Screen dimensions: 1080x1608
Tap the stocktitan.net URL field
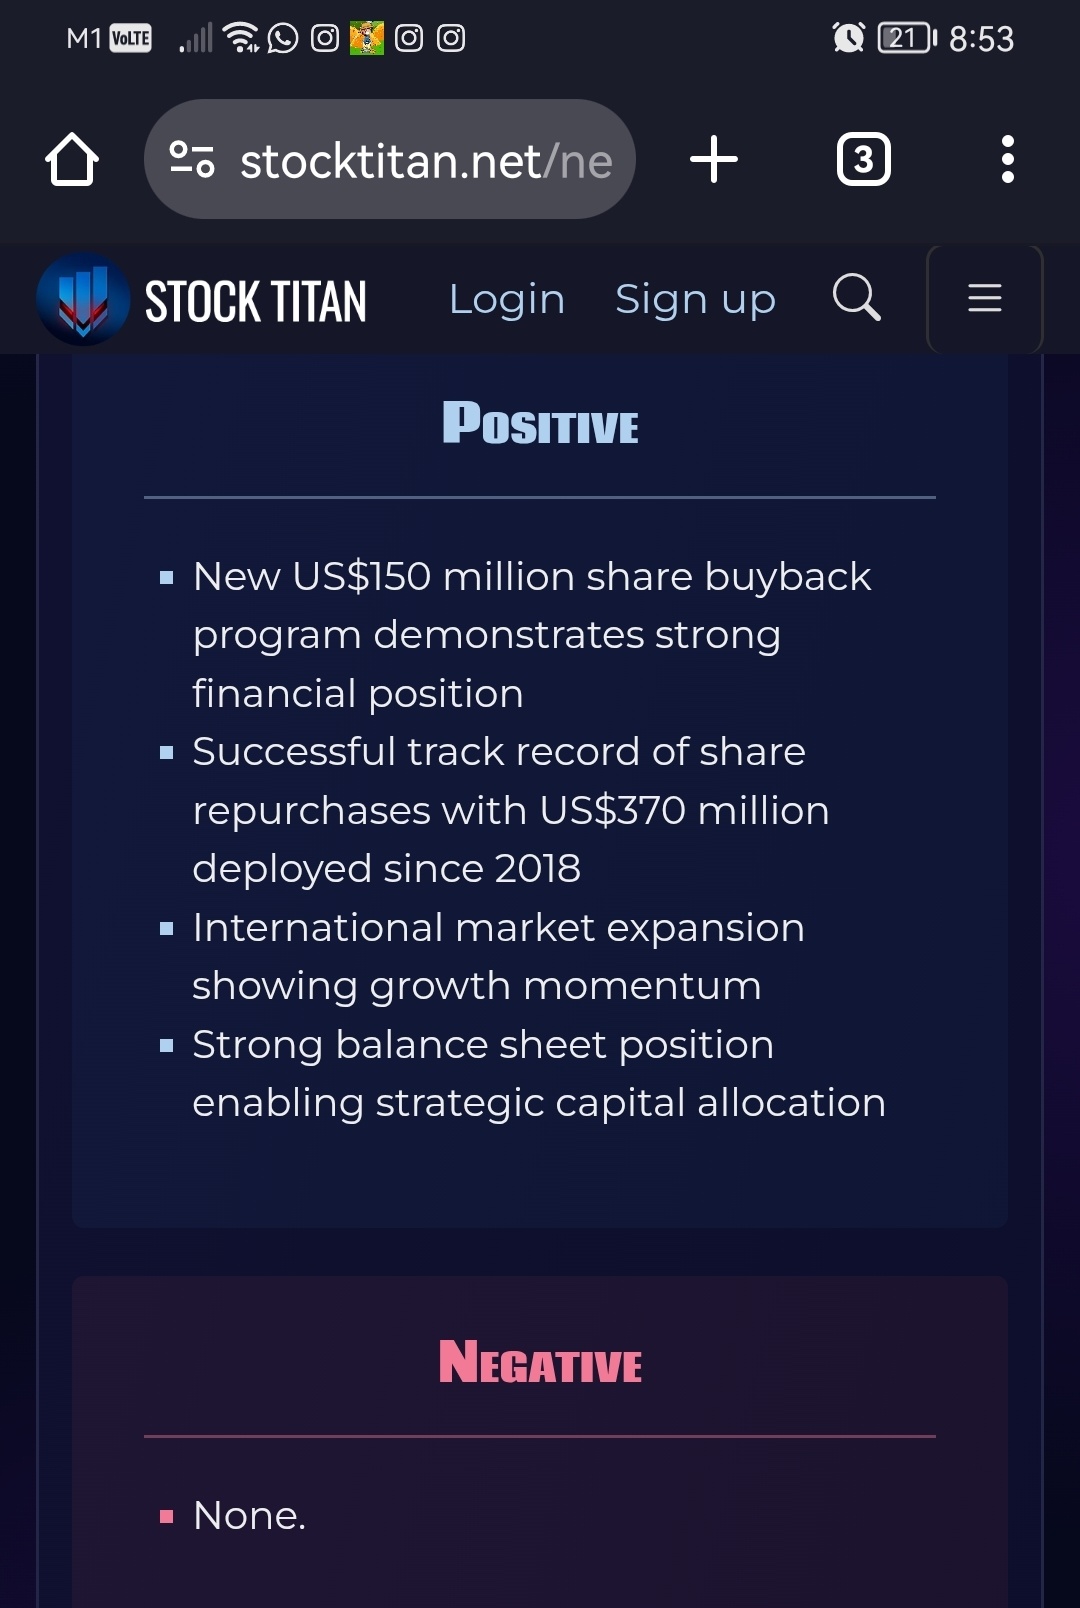(390, 159)
